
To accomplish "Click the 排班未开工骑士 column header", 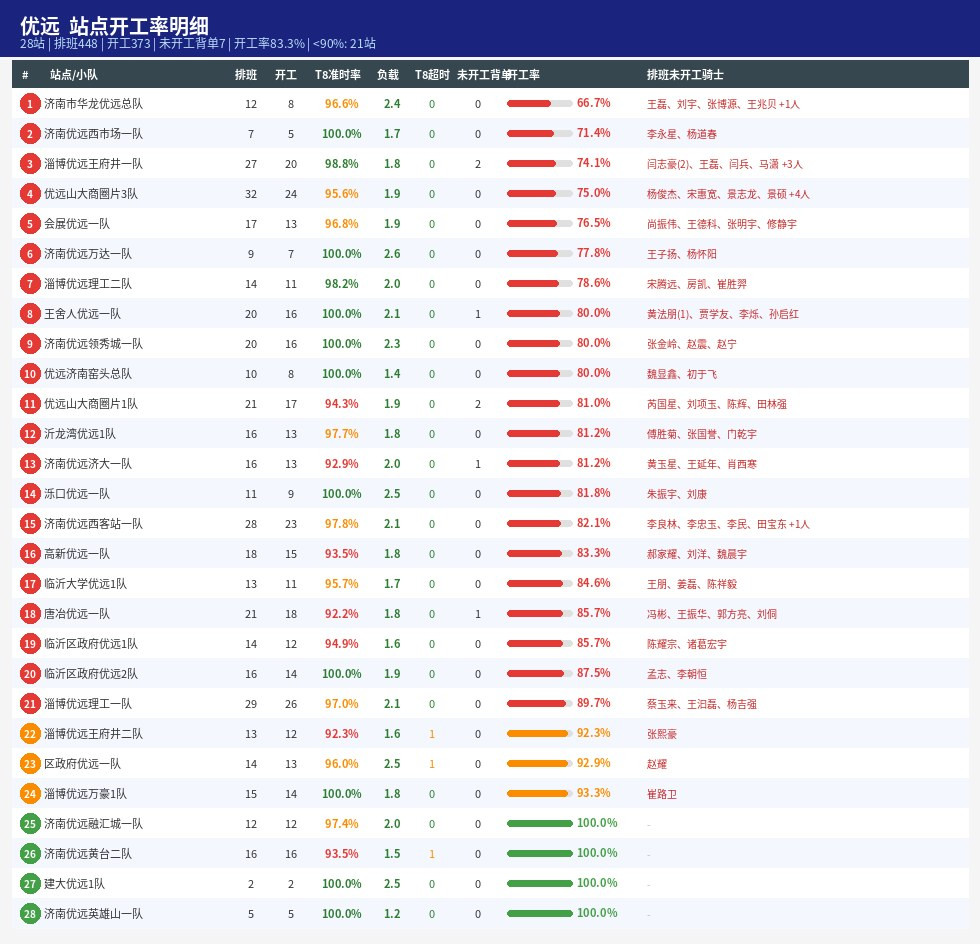I will (685, 75).
